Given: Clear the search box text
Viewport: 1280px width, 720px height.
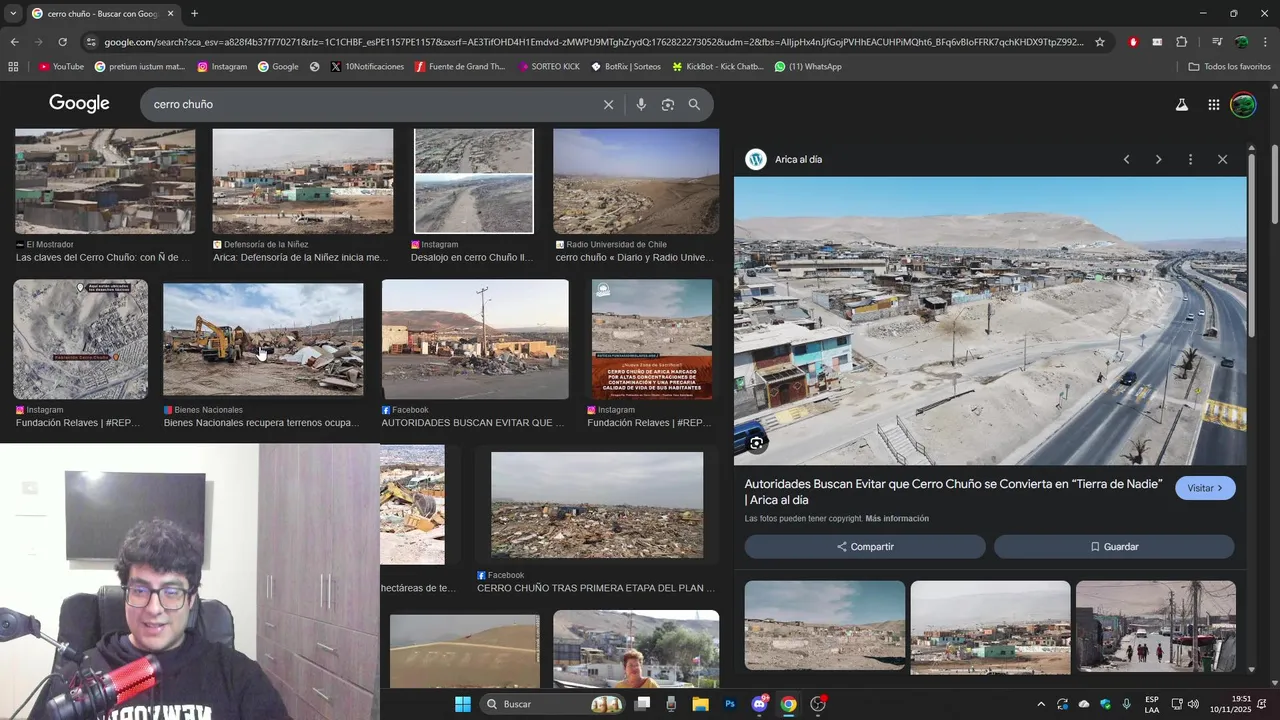Looking at the screenshot, I should click(608, 105).
